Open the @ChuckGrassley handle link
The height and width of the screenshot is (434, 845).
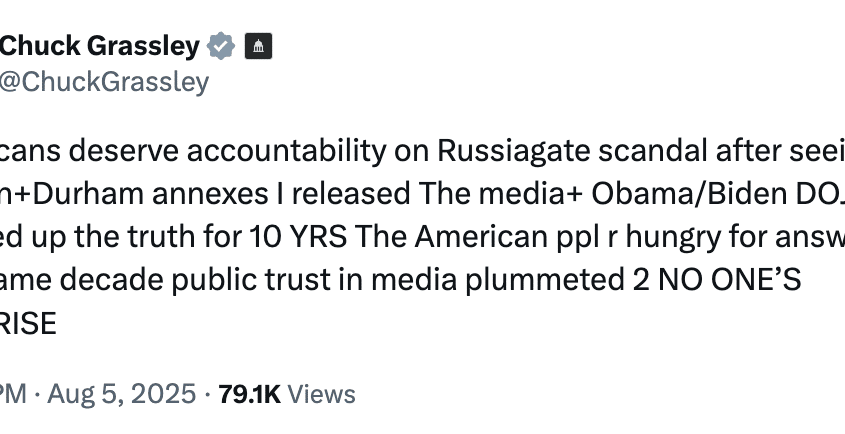(x=104, y=82)
